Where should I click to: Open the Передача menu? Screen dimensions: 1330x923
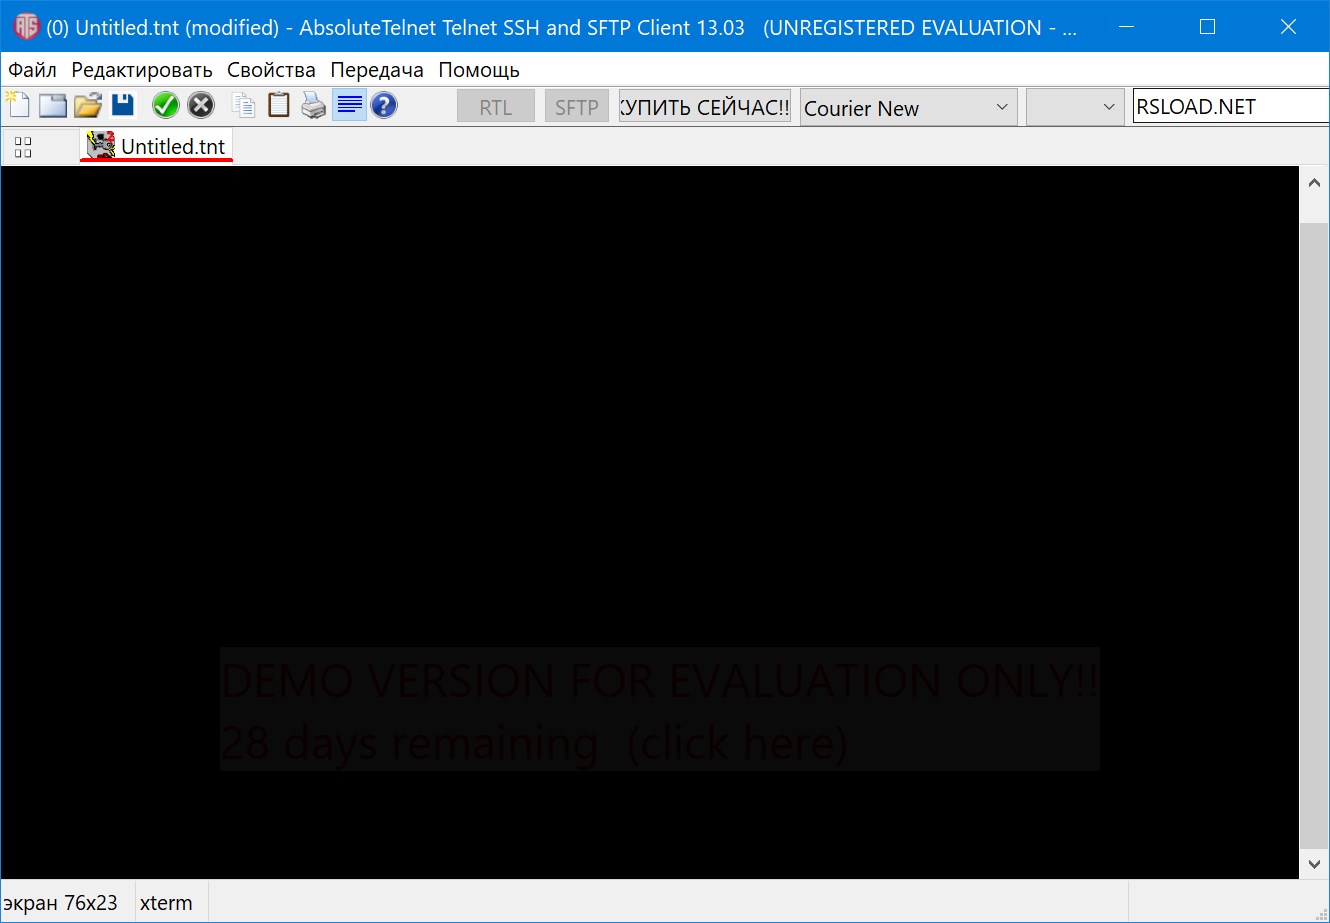(x=377, y=70)
